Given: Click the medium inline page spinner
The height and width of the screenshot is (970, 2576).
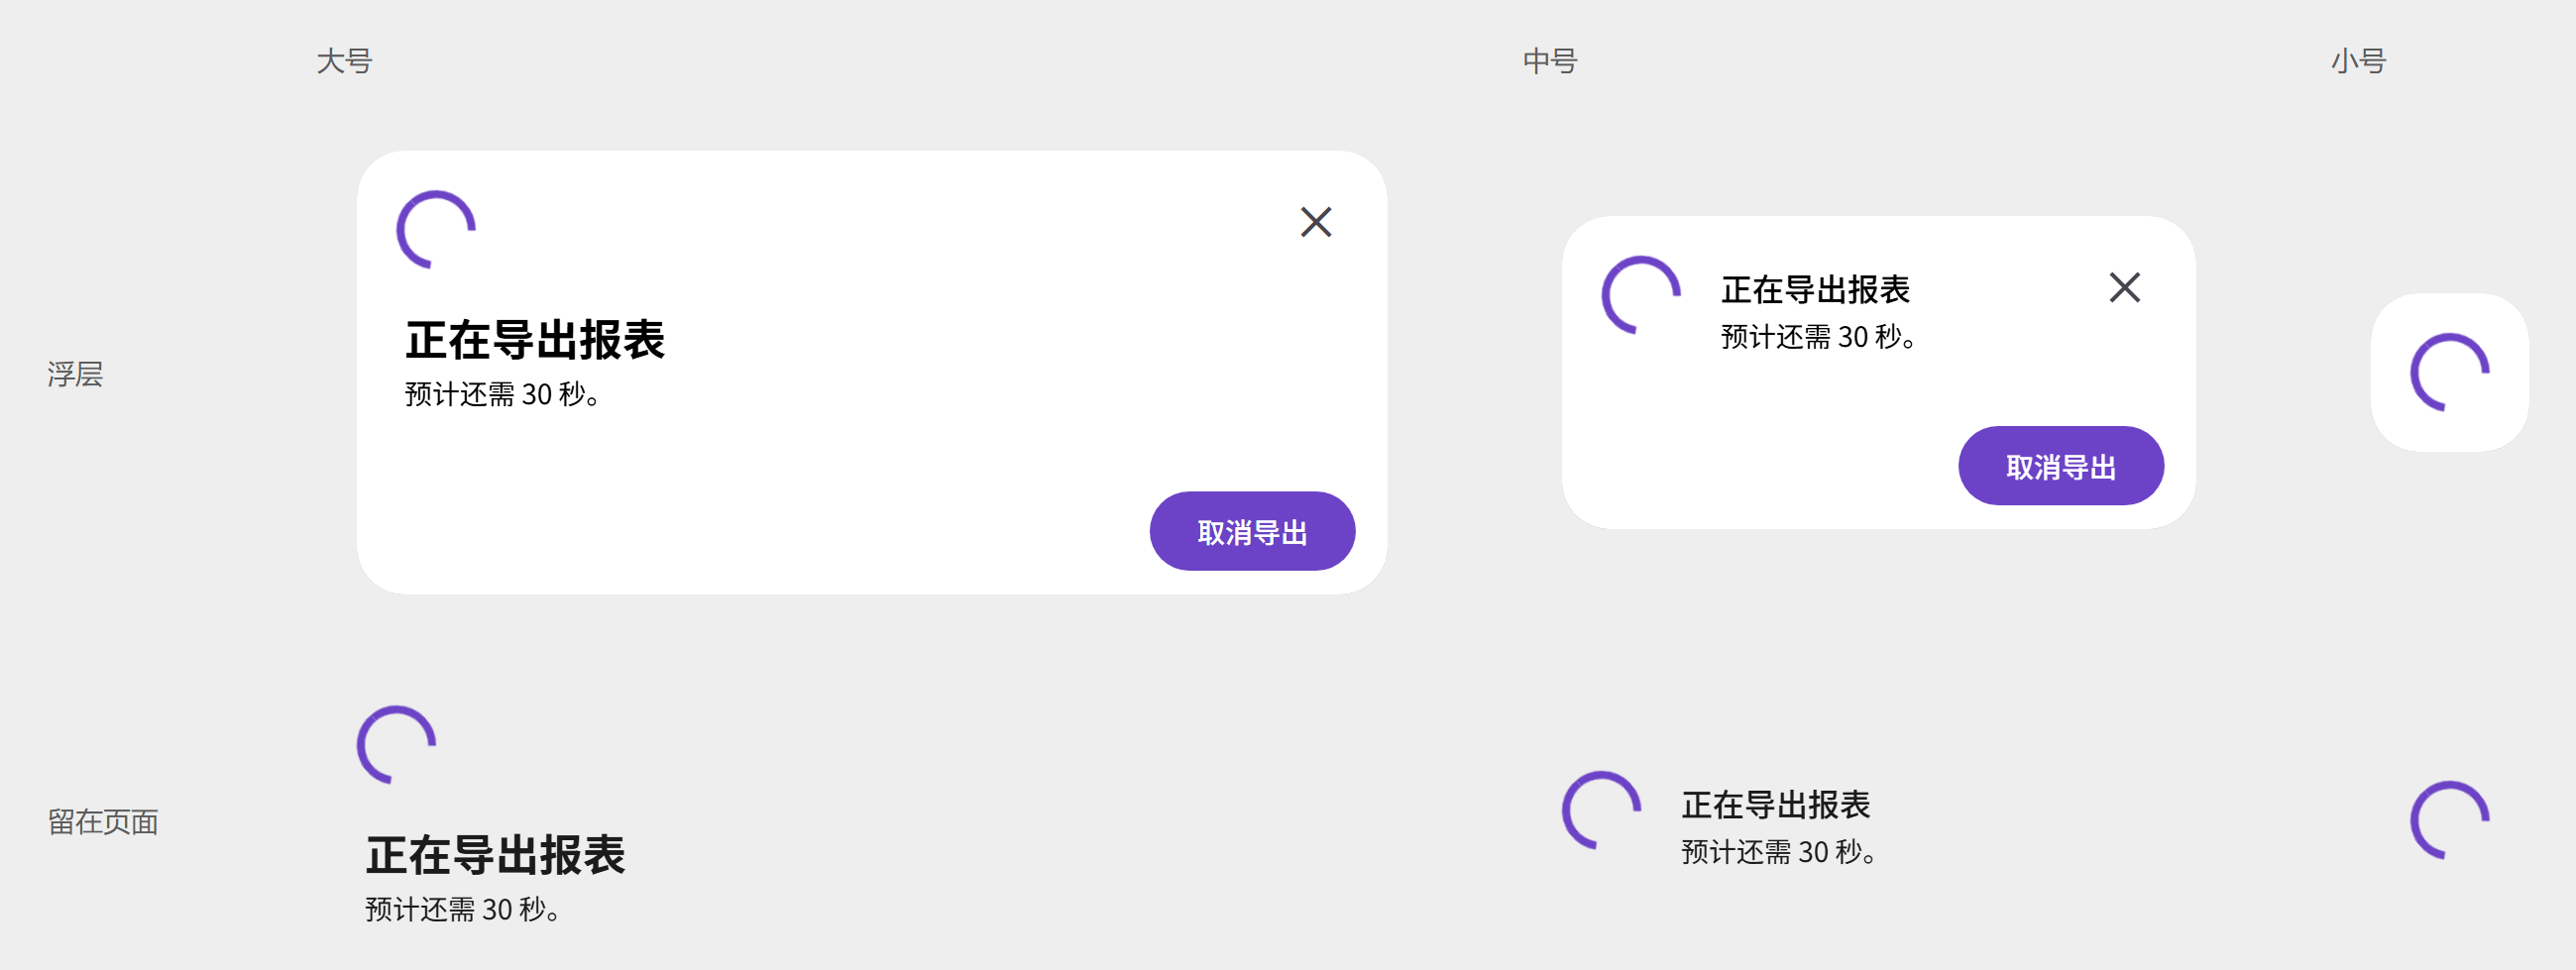Looking at the screenshot, I should pos(1601,811).
